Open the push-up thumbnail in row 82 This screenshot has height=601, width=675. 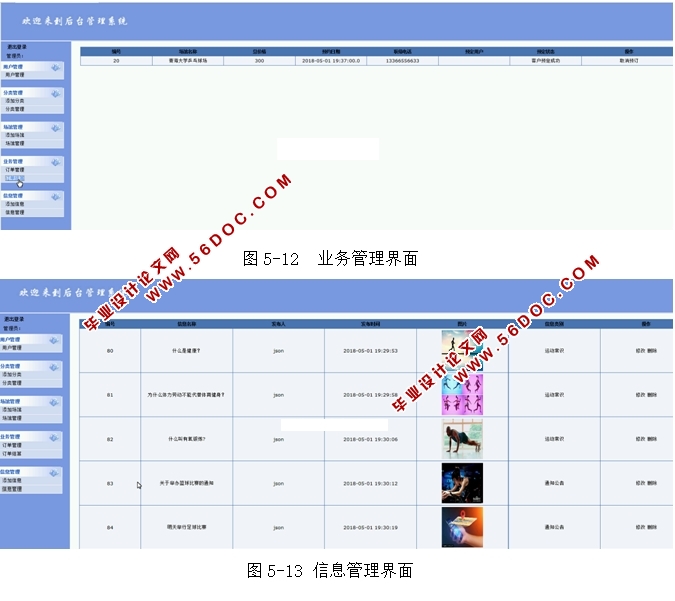coord(462,439)
